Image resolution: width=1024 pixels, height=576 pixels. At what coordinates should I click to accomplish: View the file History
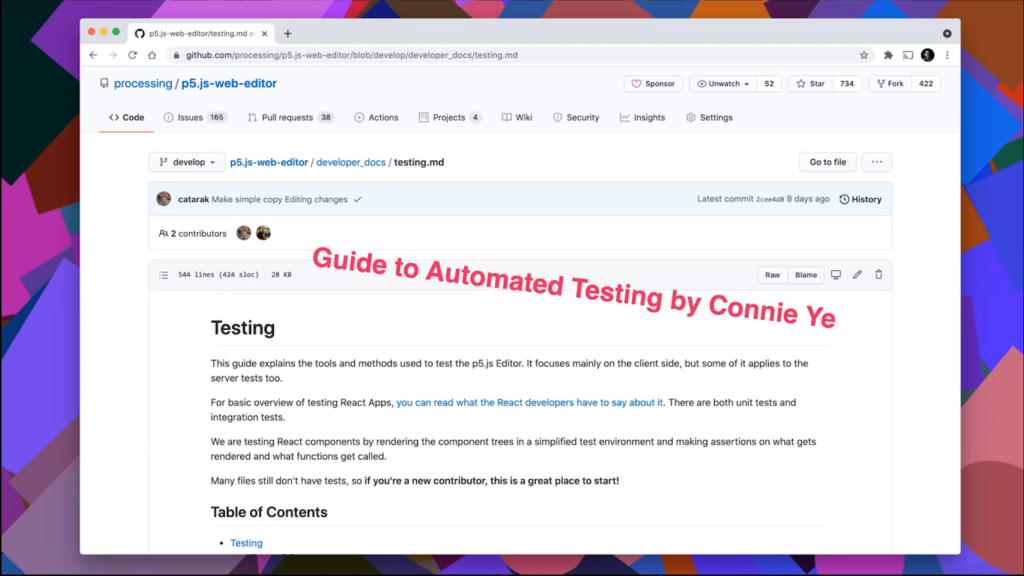pos(860,199)
